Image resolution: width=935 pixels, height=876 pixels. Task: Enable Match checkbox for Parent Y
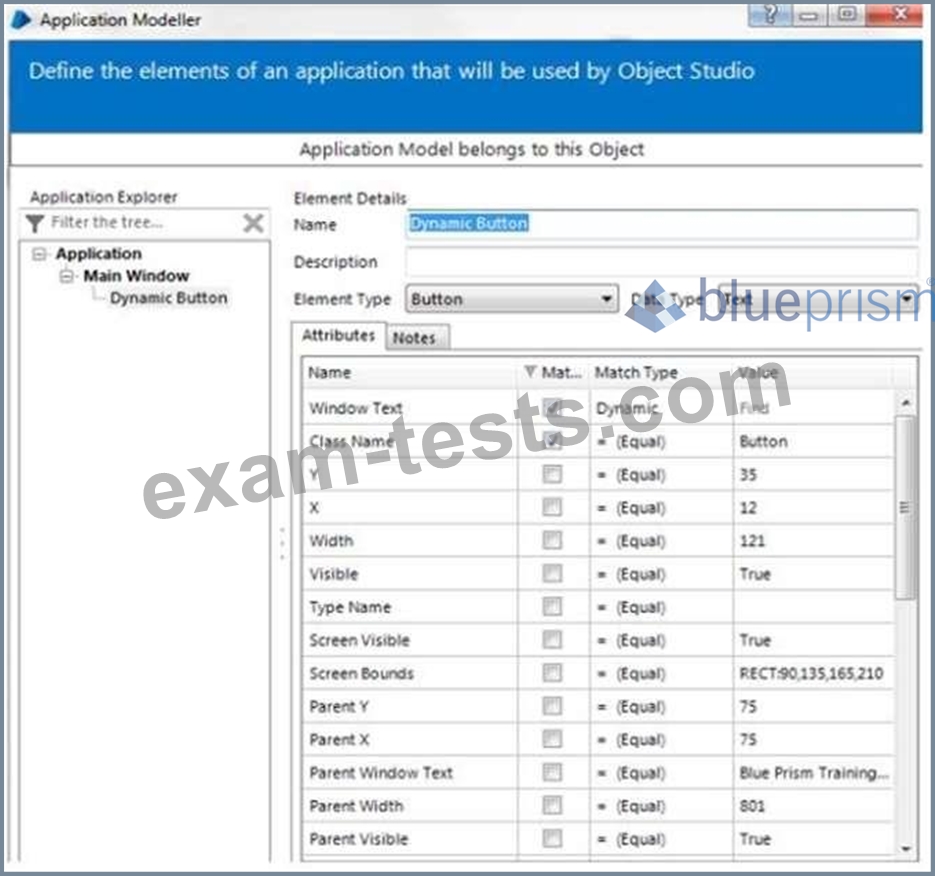[x=552, y=706]
